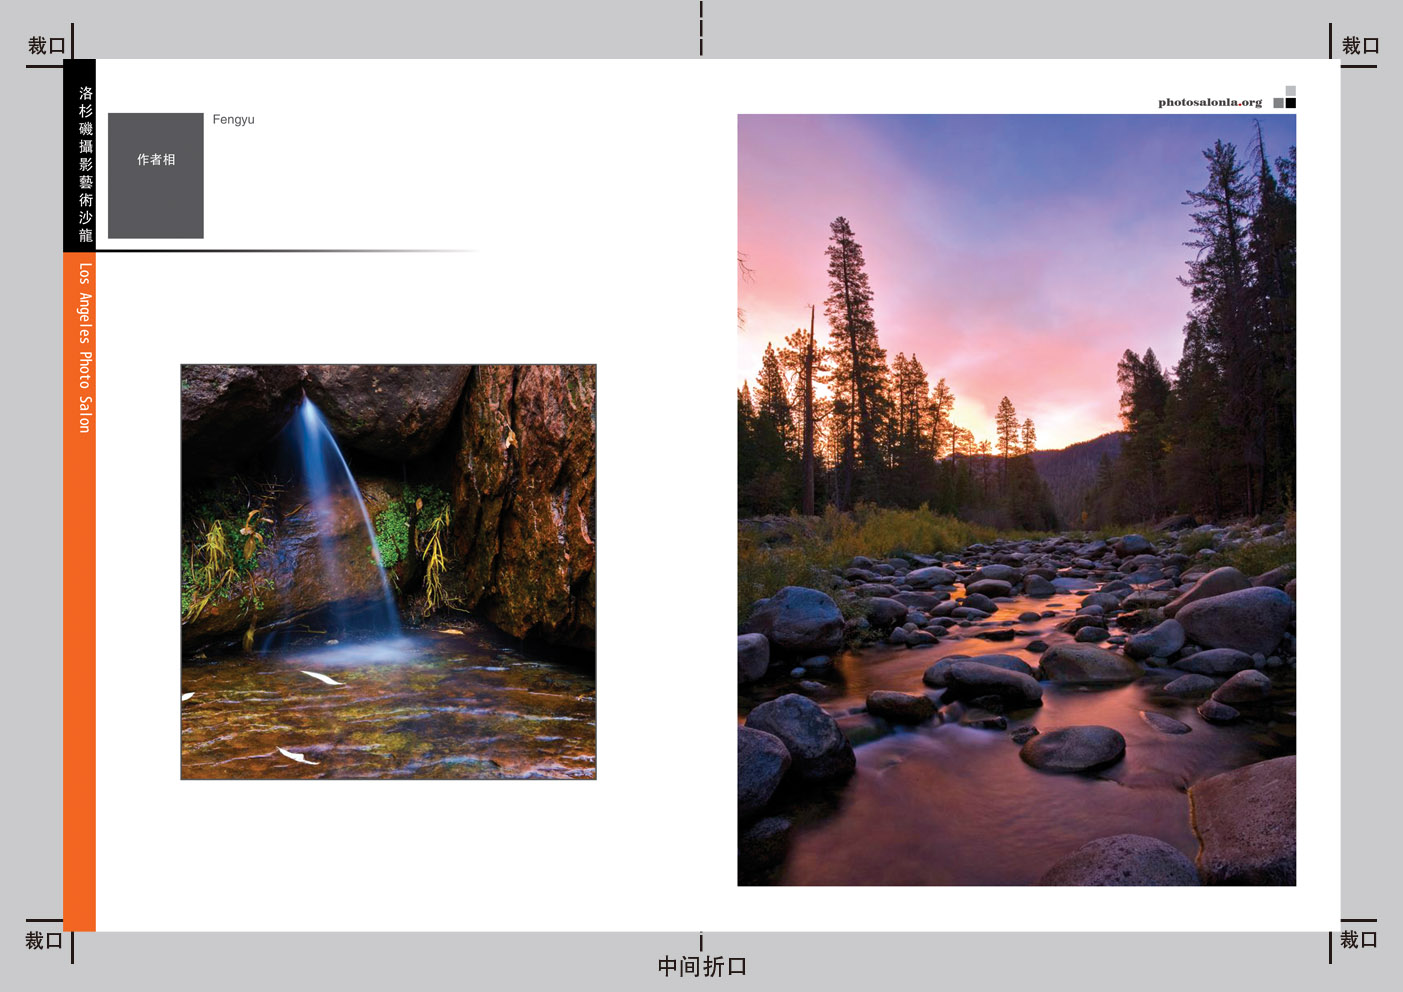Screen dimensions: 1403x992
Task: Click the dark gray left logo square
Action: (x=1278, y=103)
